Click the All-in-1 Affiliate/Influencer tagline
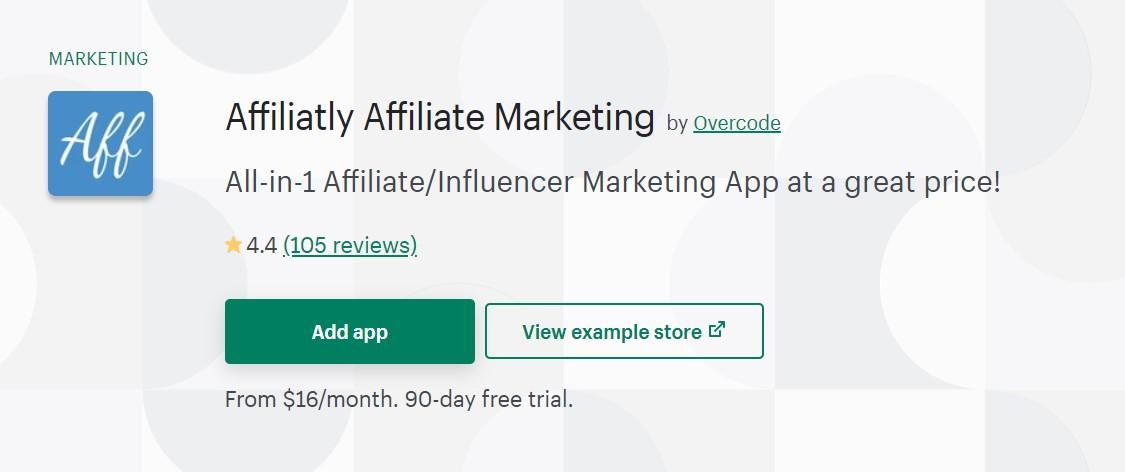1125x472 pixels. [613, 183]
